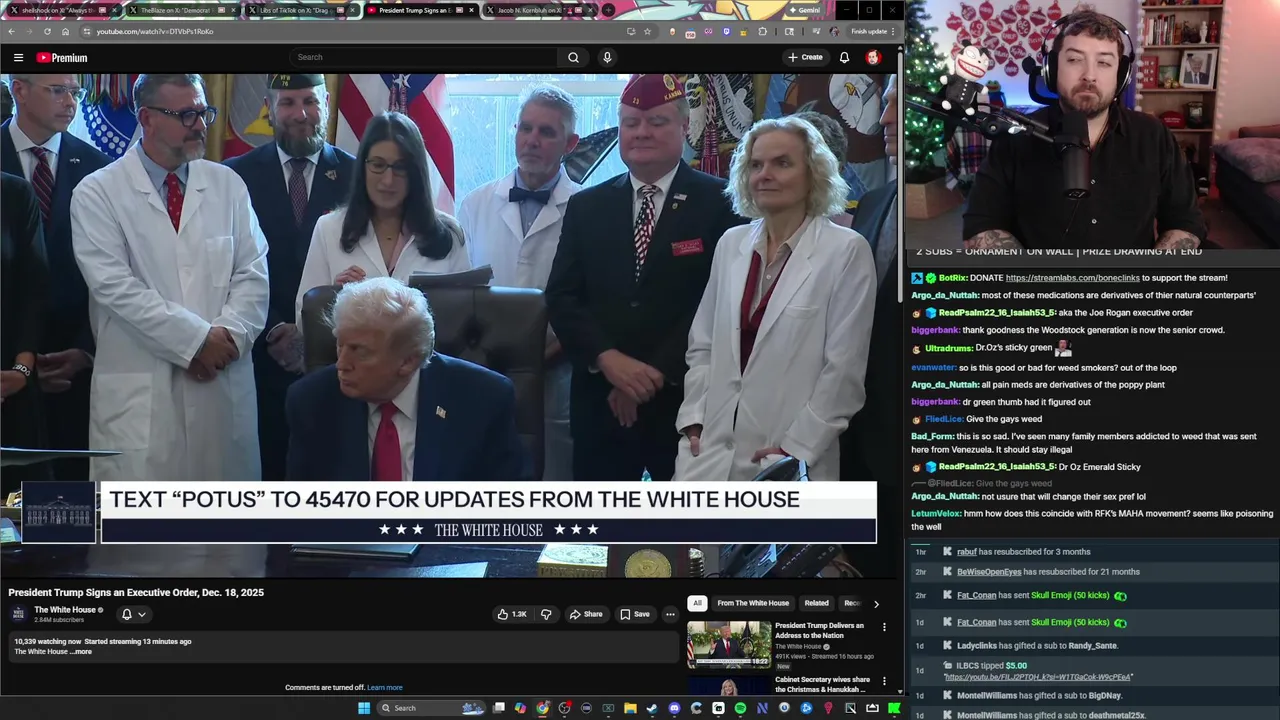Image resolution: width=1280 pixels, height=720 pixels.
Task: Show more filter chips with right chevron
Action: coord(876,604)
